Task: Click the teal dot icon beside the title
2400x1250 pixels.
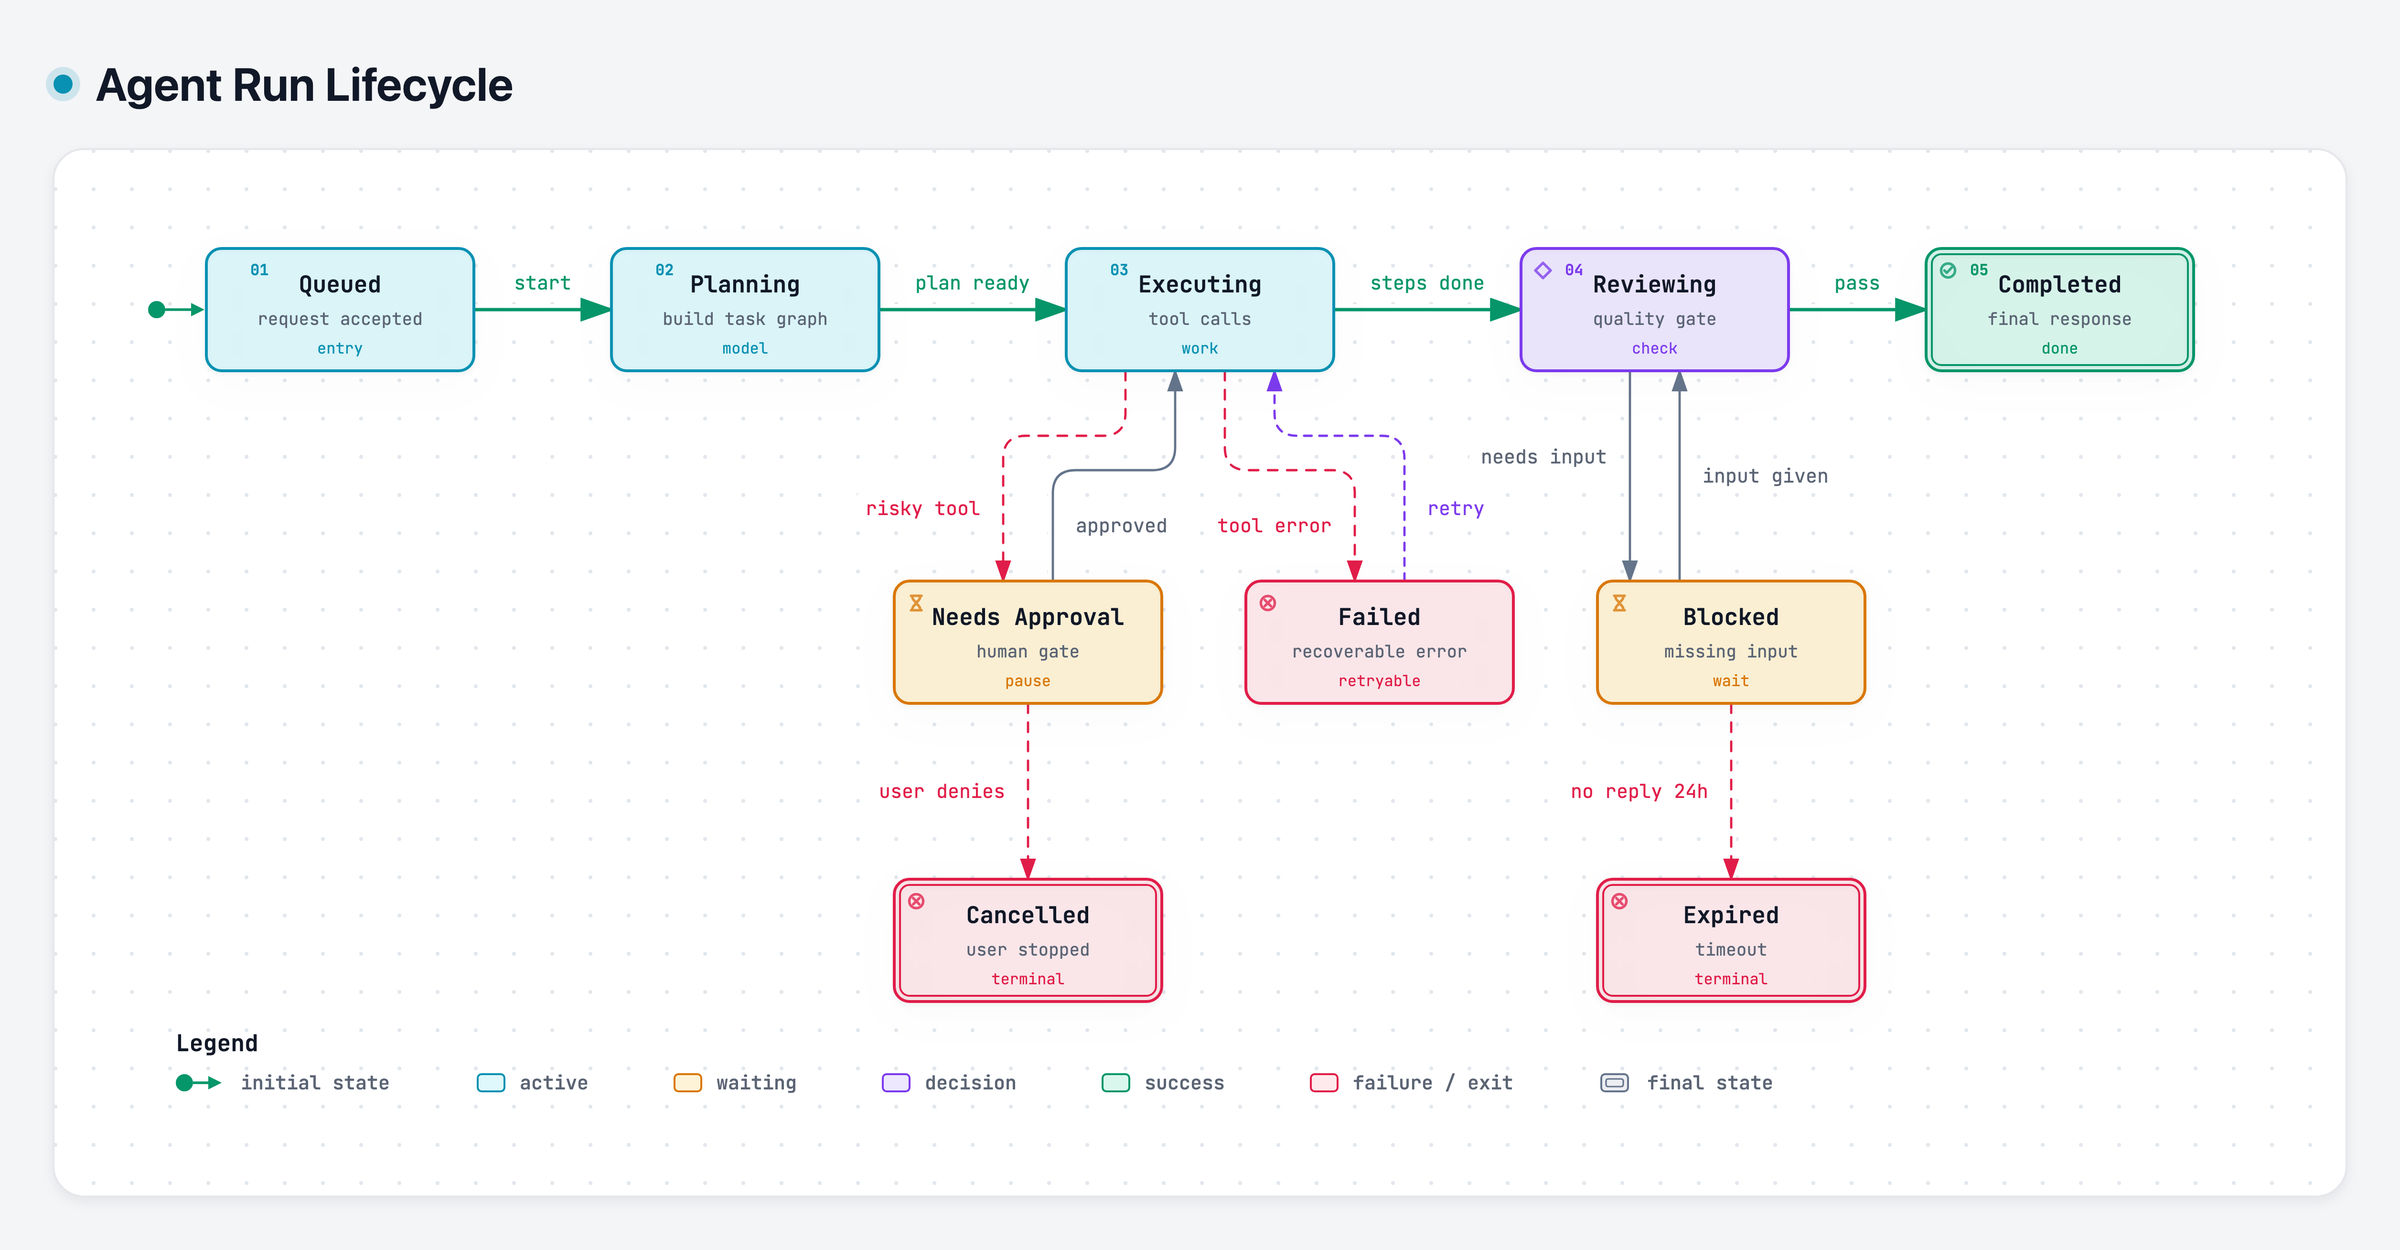Action: [x=63, y=85]
